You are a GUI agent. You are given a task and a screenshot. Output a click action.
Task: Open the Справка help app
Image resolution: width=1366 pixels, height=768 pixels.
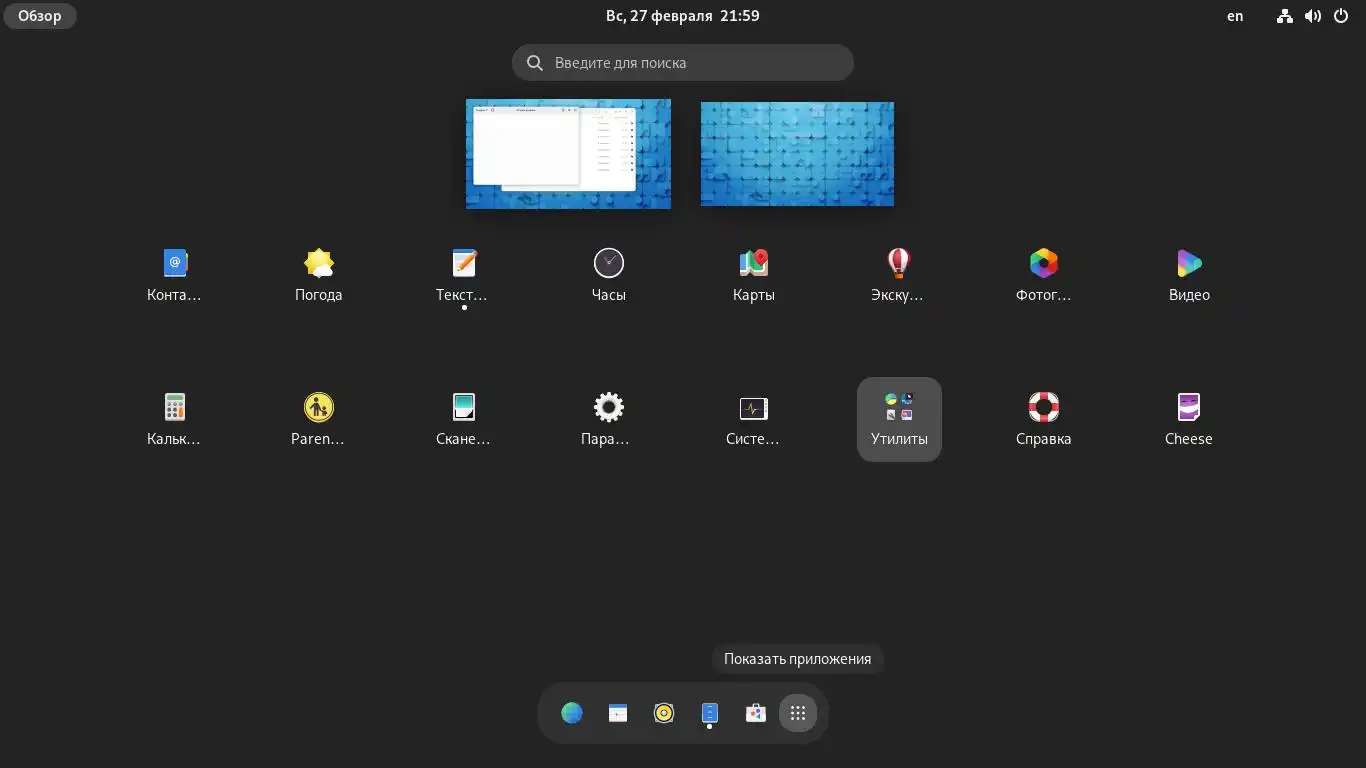(x=1043, y=419)
